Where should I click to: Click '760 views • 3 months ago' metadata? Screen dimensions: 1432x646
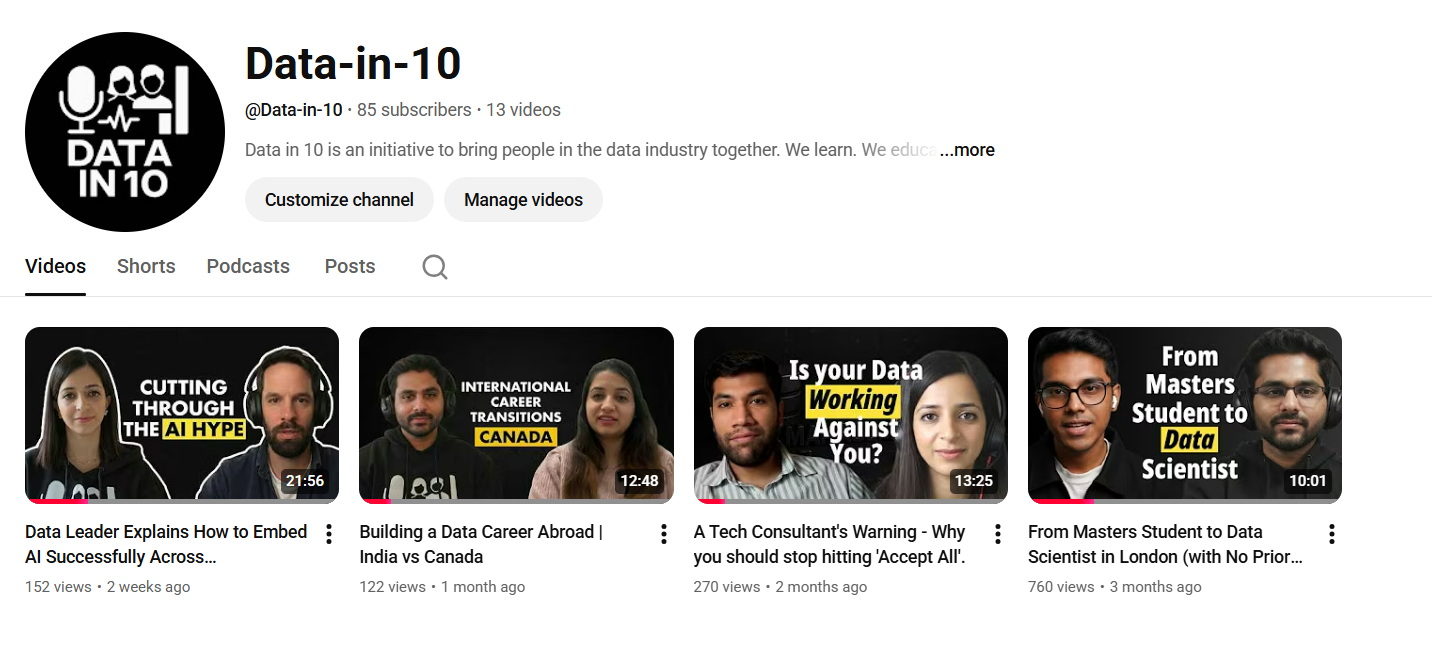point(1115,587)
